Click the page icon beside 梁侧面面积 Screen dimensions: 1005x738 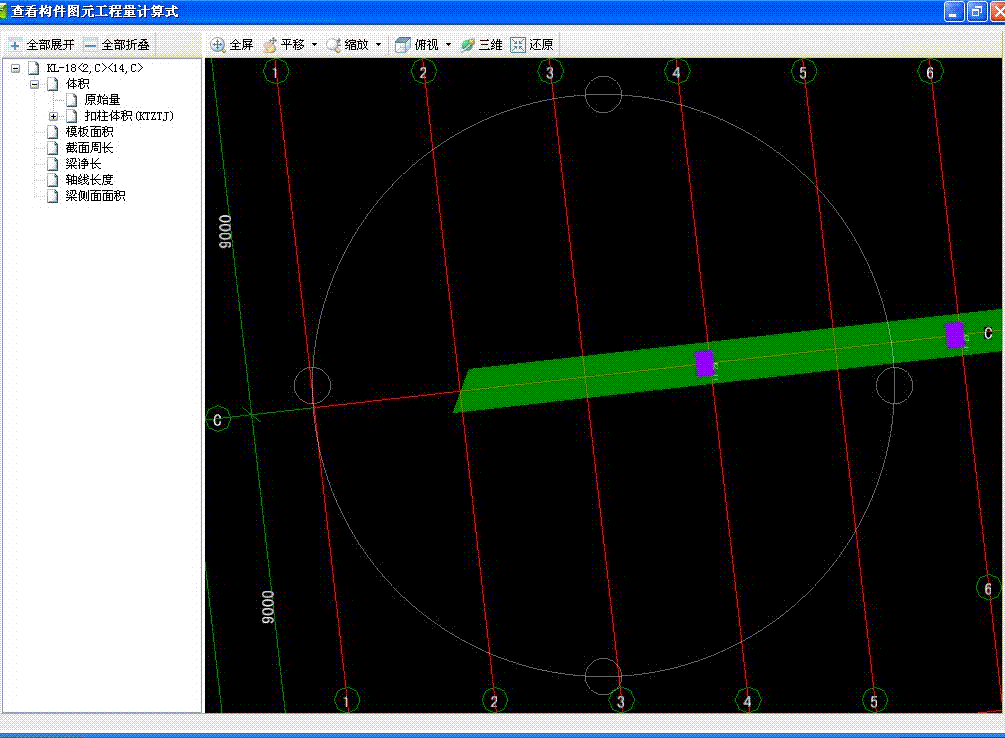click(x=53, y=196)
